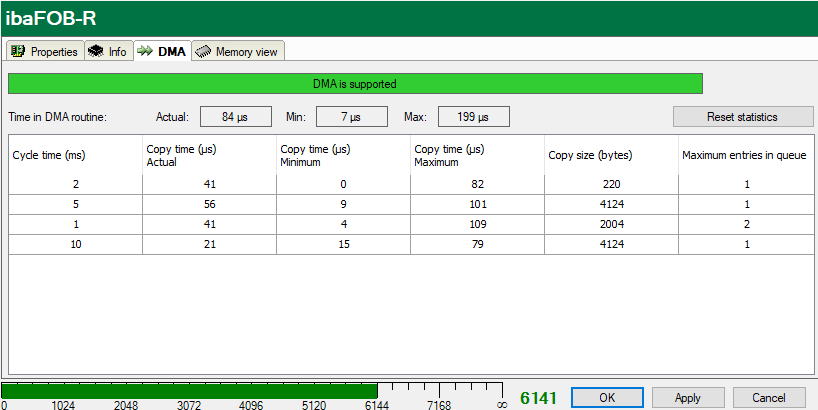Confirm with the OK button
The width and height of the screenshot is (818, 410).
607,397
